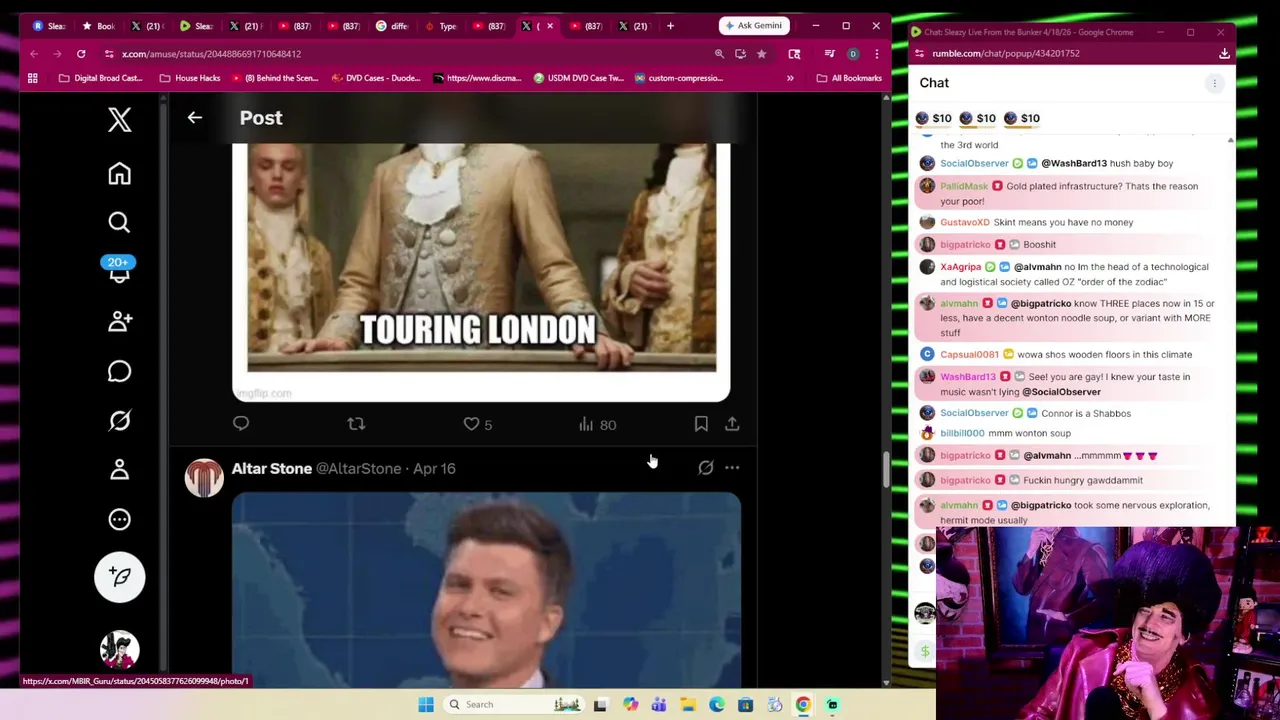Close the active X tab

(549, 26)
